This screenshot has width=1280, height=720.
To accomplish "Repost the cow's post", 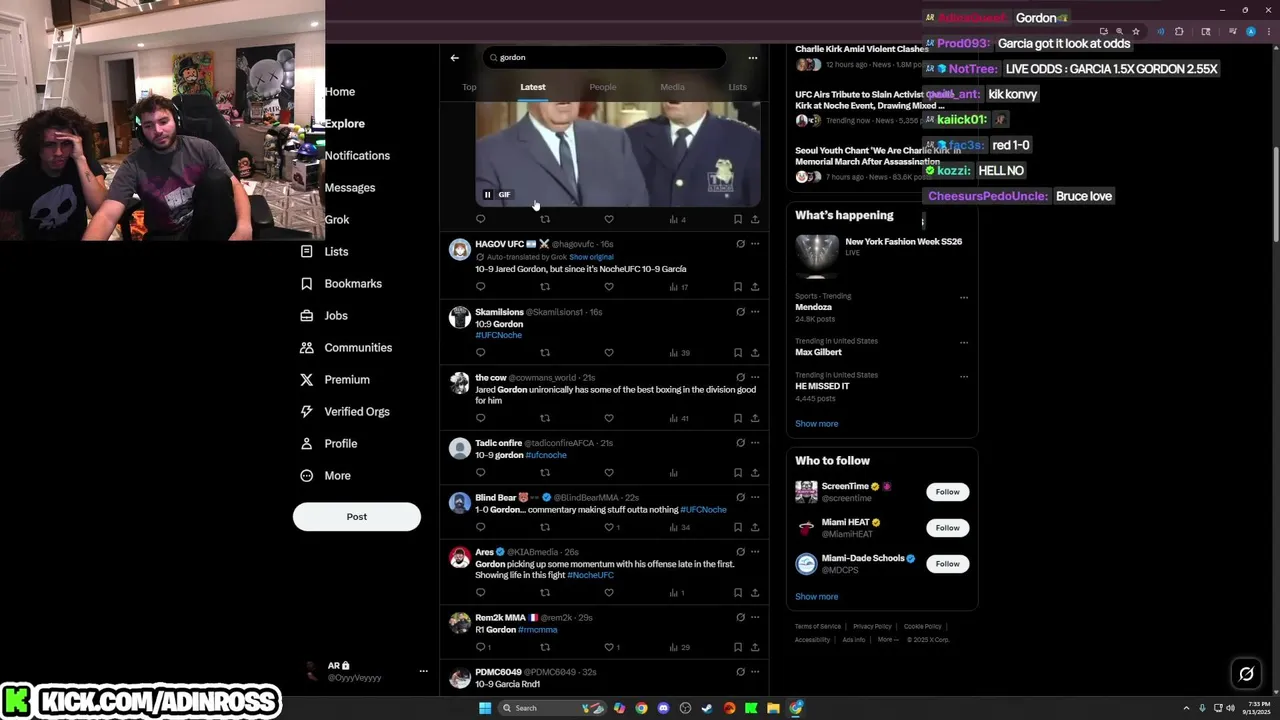I will click(545, 419).
